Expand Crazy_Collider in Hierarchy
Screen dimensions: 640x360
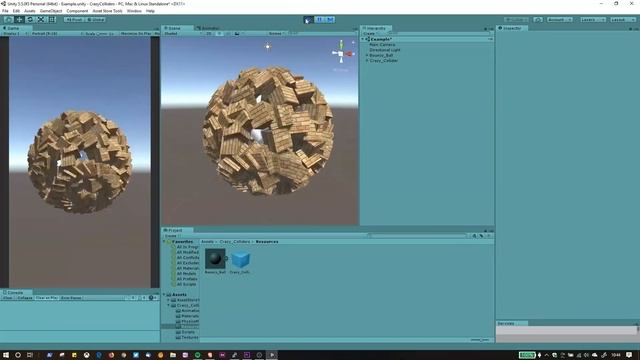pyautogui.click(x=367, y=60)
